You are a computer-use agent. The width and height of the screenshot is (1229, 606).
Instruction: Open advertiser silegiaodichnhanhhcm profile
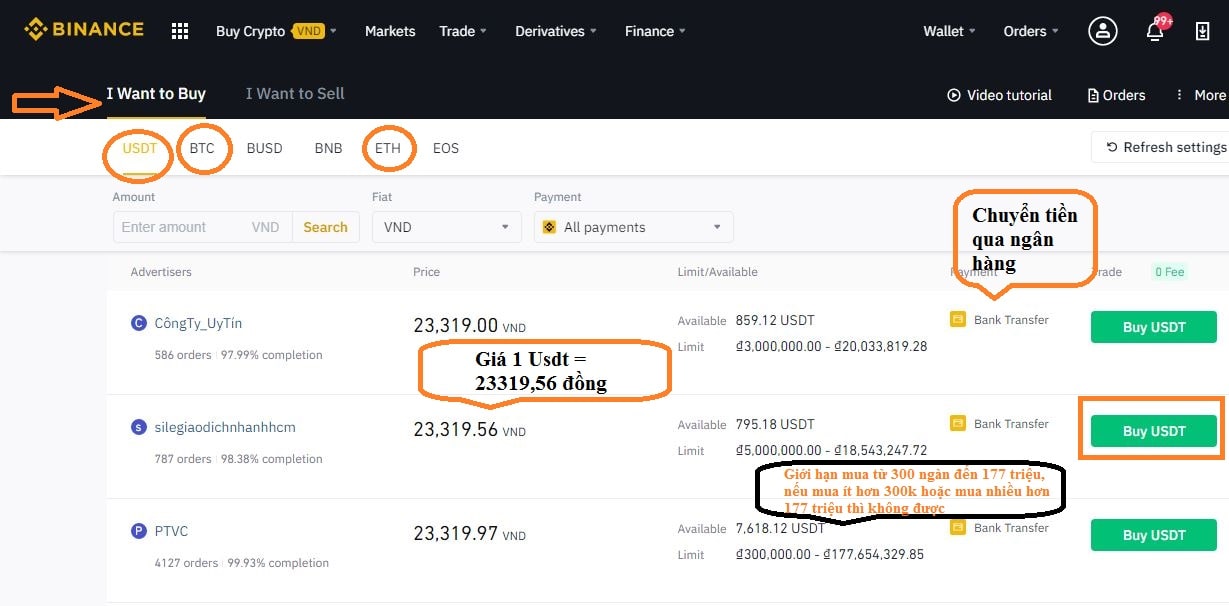click(x=225, y=427)
